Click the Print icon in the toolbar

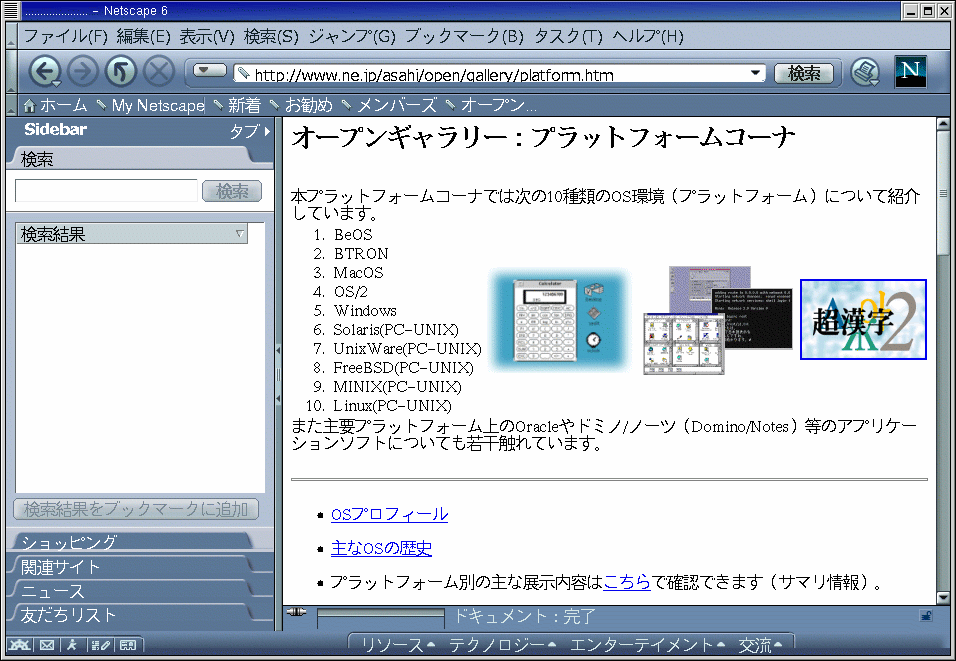865,73
